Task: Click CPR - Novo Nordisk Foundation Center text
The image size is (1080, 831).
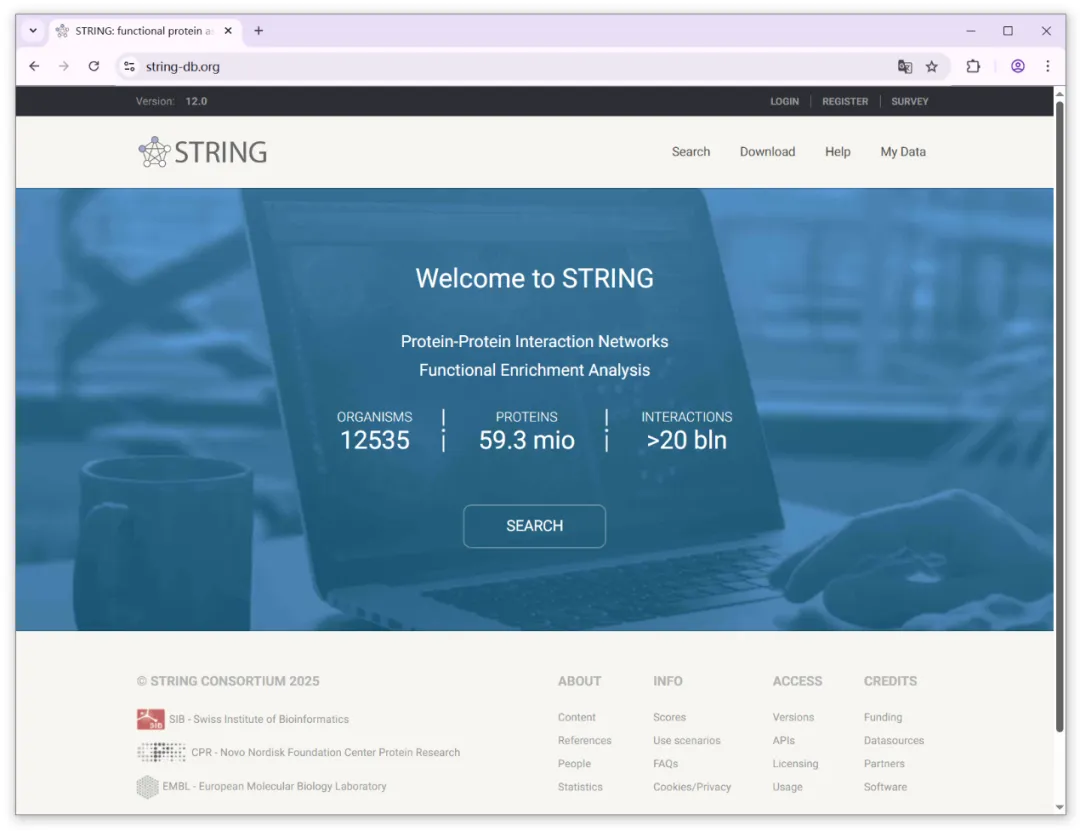Action: tap(326, 752)
